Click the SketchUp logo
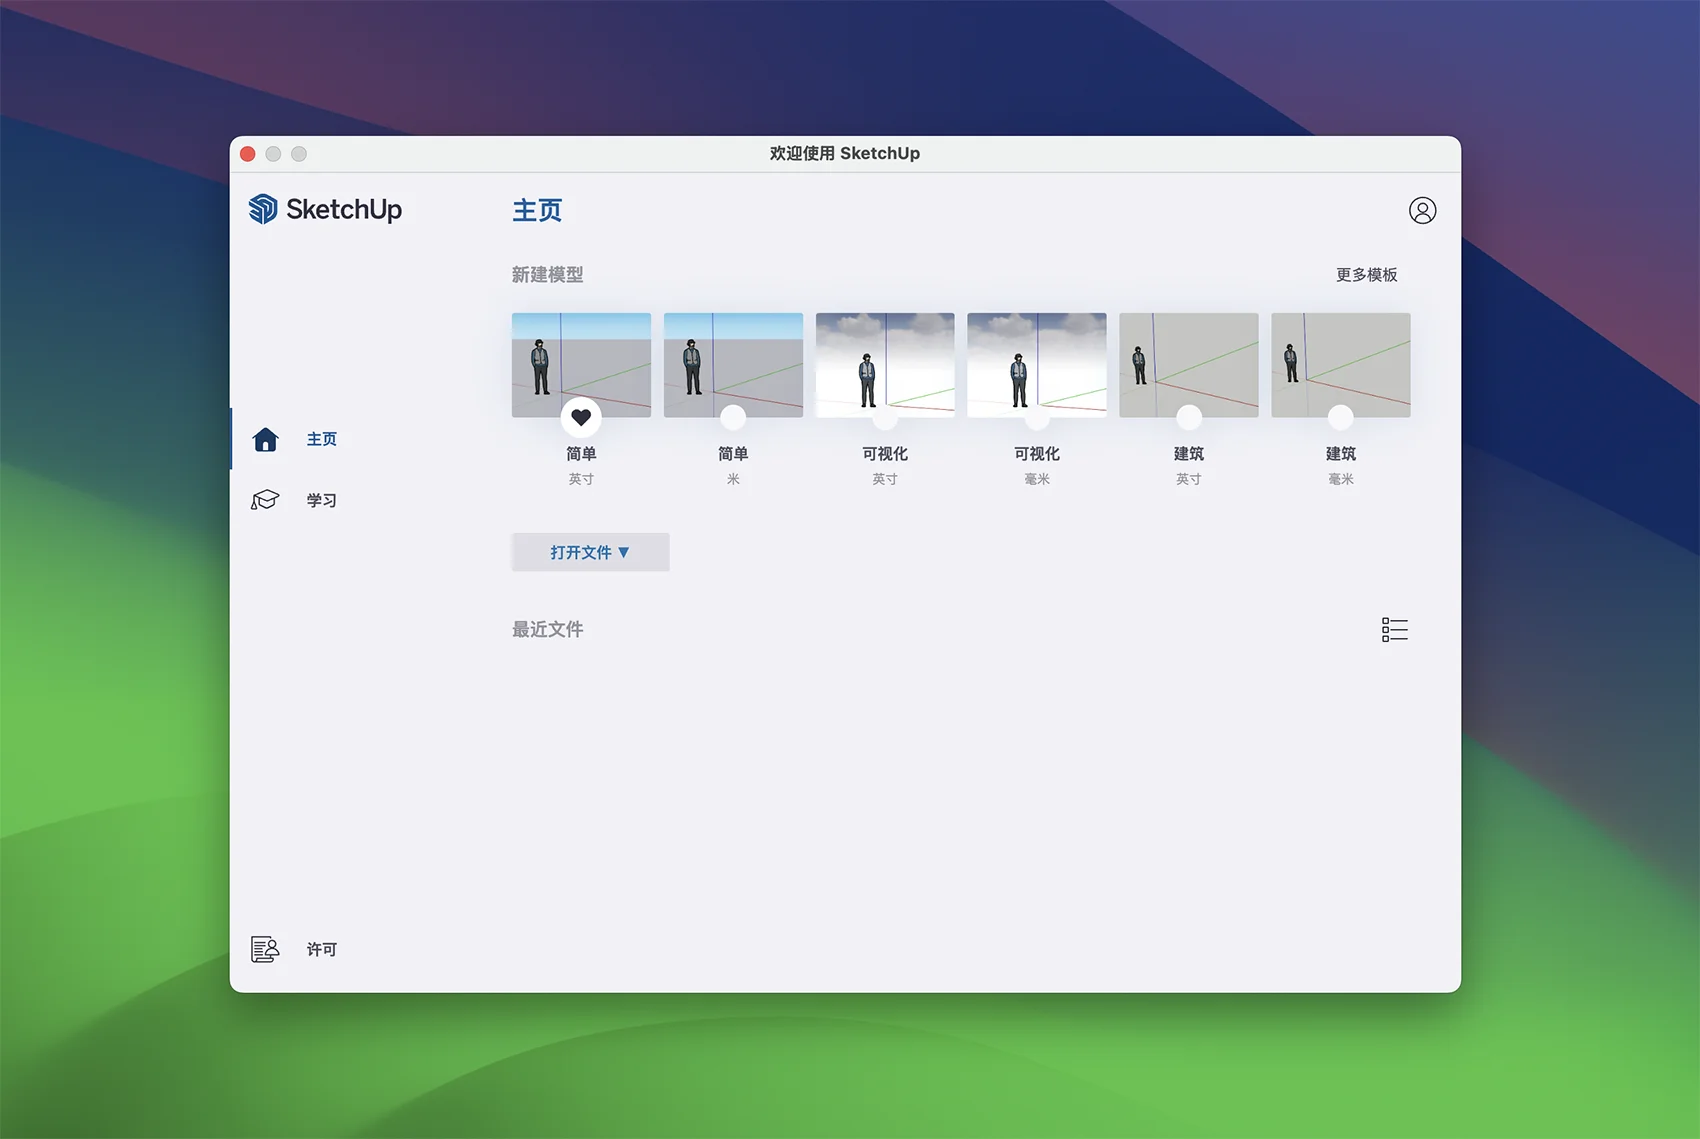The height and width of the screenshot is (1139, 1700). point(325,209)
